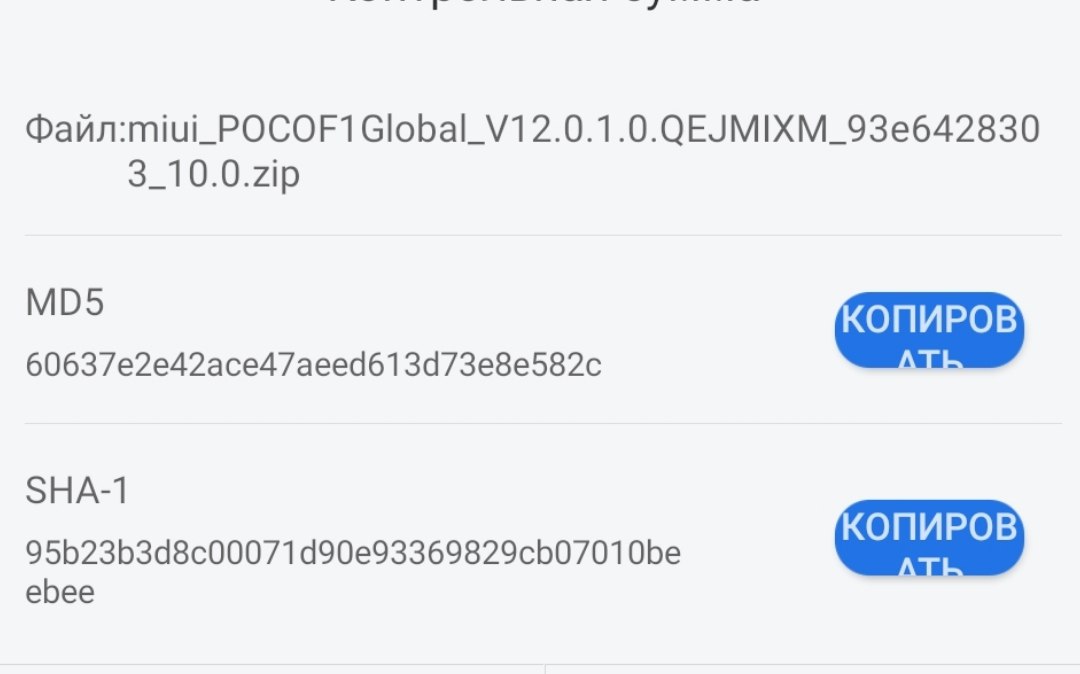This screenshot has height=674, width=1080.
Task: Click the vertical divider between bottom buttons
Action: [545, 670]
